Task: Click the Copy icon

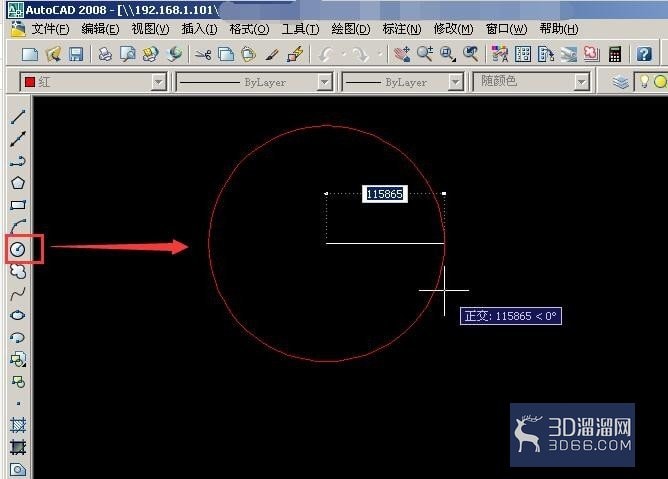Action: point(226,54)
